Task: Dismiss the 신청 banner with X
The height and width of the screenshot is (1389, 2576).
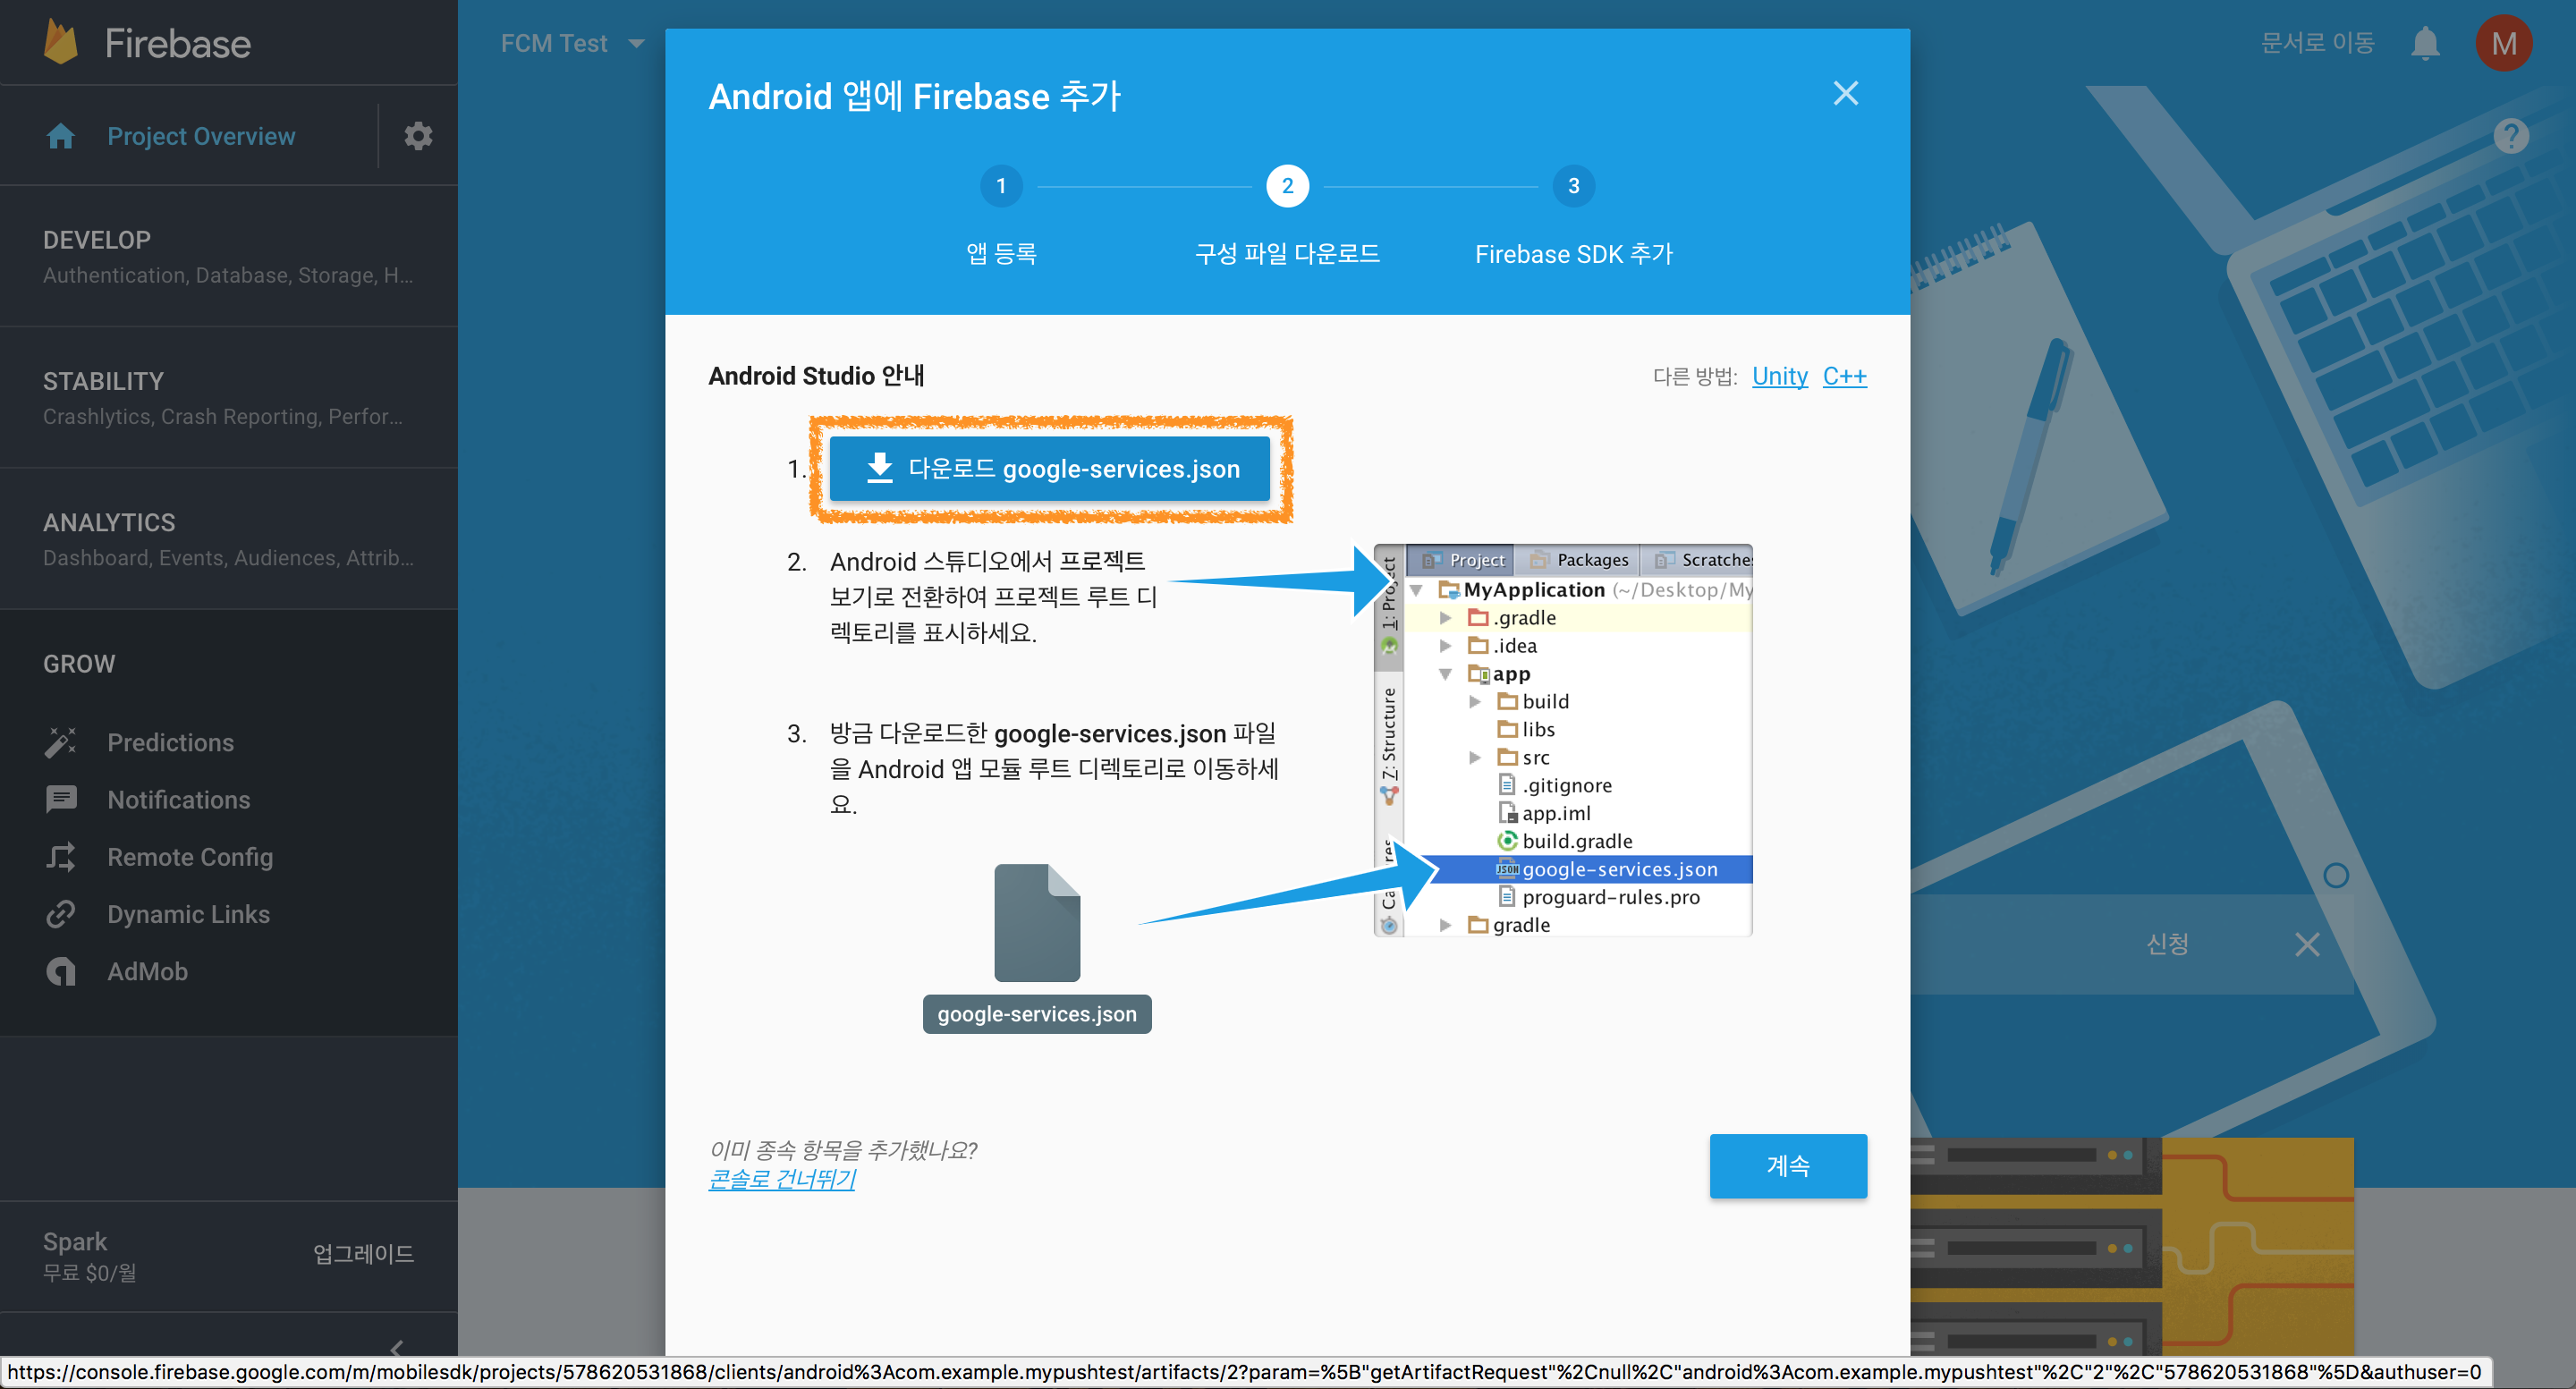Action: coord(2307,944)
